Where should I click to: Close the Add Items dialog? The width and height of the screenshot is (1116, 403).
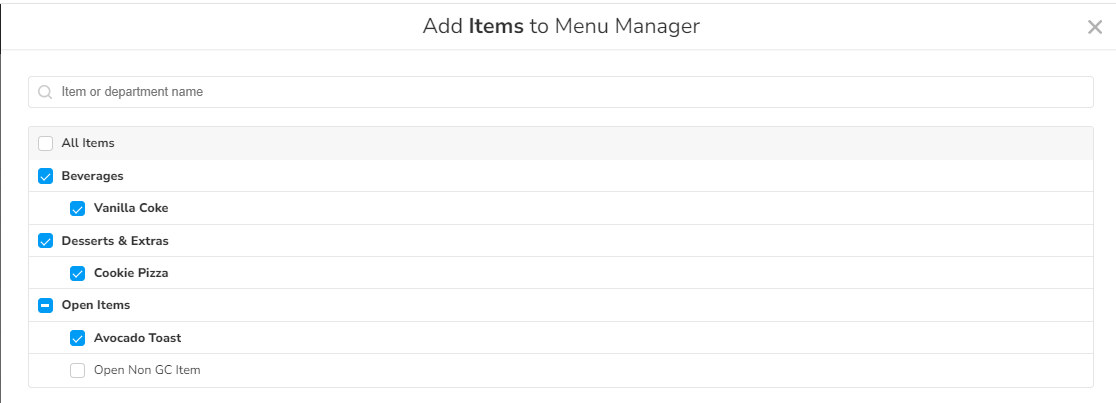1094,27
